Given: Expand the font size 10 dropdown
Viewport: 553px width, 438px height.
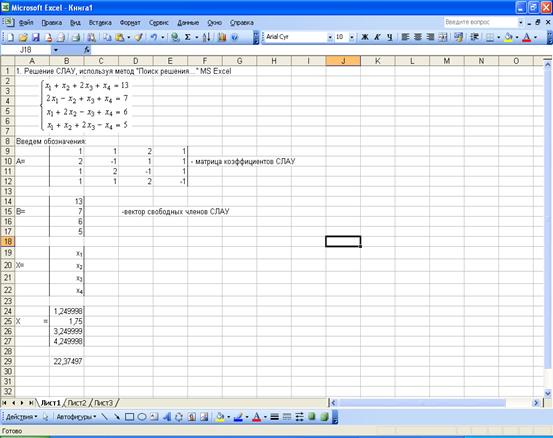Looking at the screenshot, I should (351, 37).
